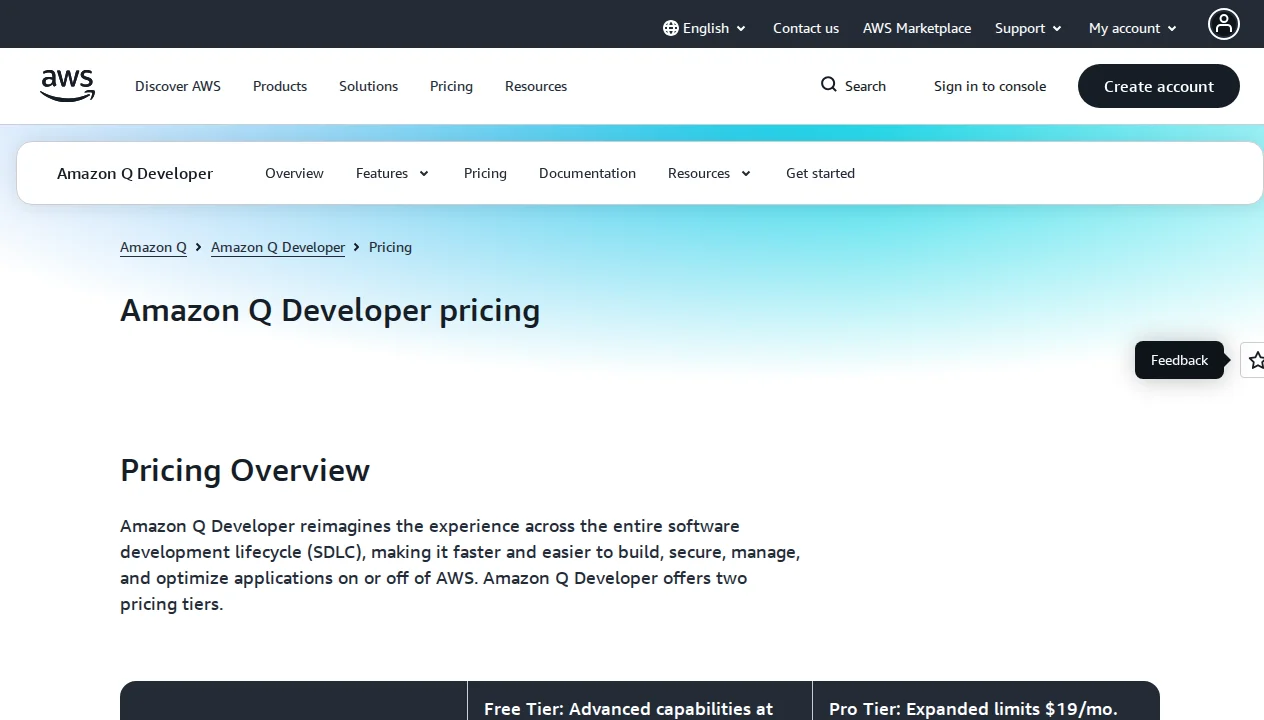This screenshot has width=1264, height=720.
Task: Open the My account dropdown
Action: point(1131,28)
